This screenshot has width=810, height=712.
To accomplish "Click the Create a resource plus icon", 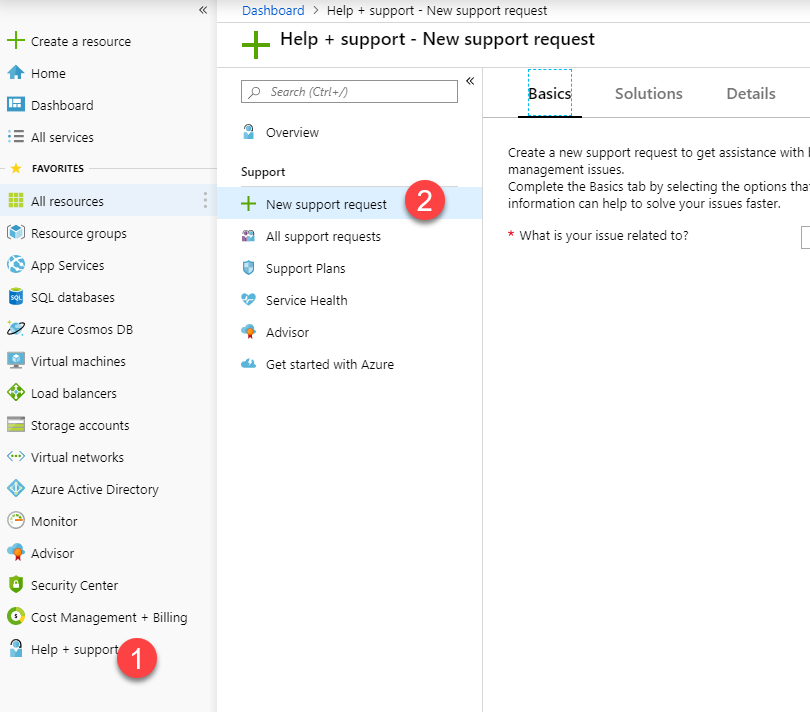I will [16, 40].
